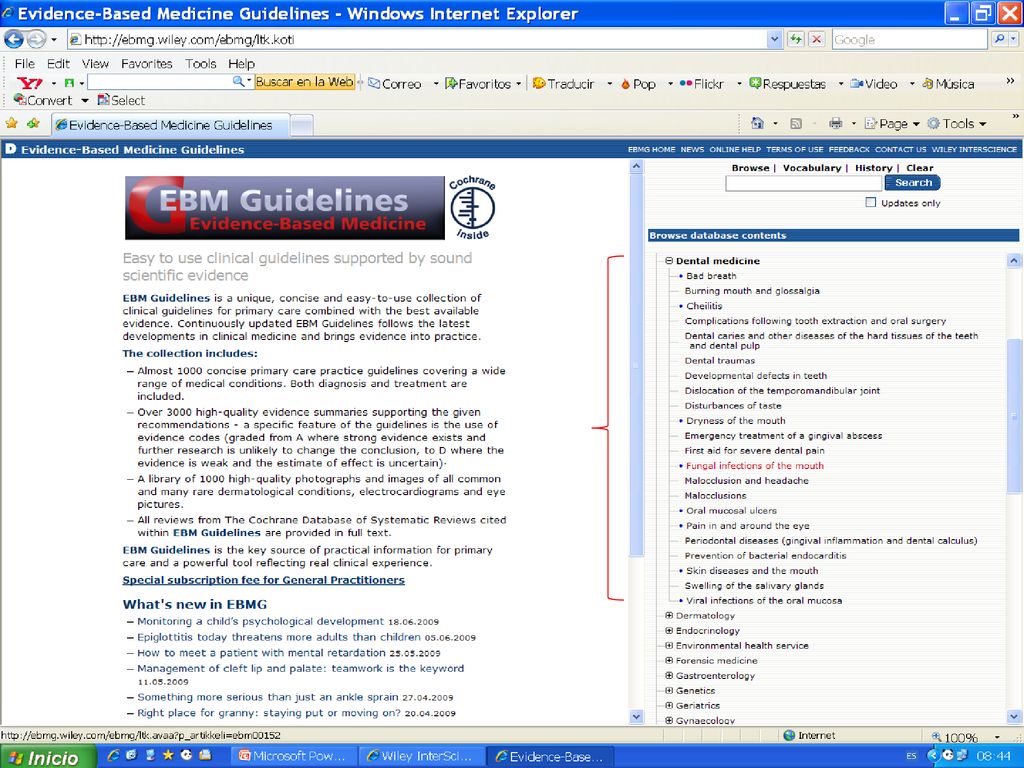Click the Clear link
Image resolution: width=1024 pixels, height=768 pixels.
[x=920, y=168]
